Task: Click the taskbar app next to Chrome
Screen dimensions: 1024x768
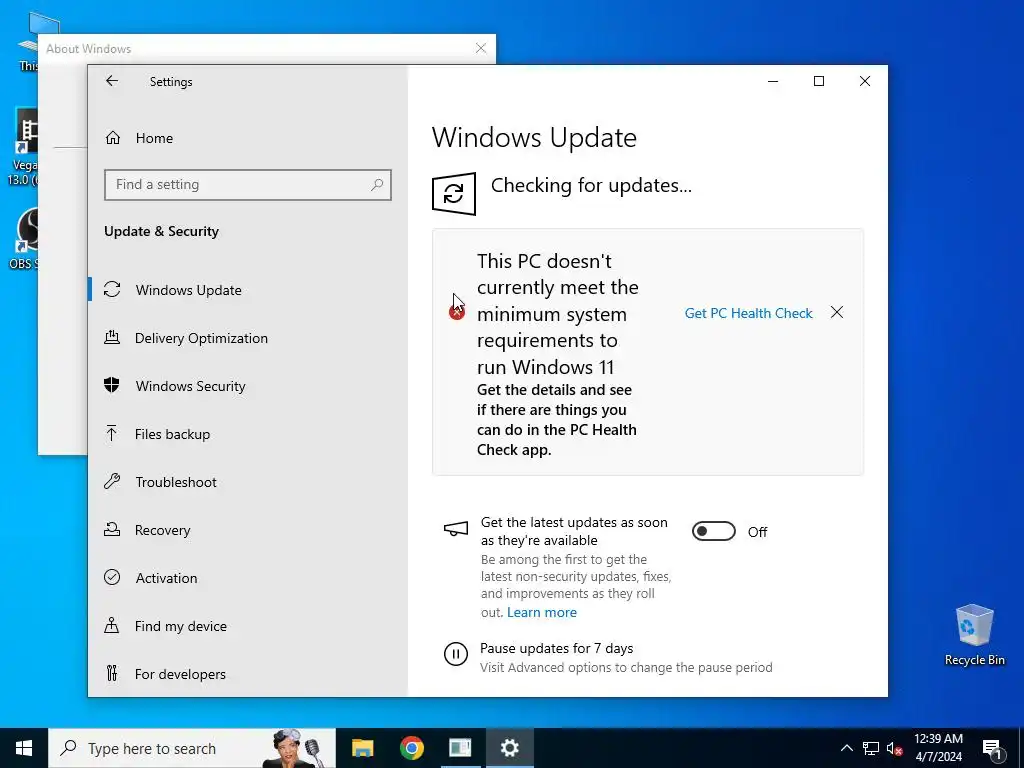Action: tap(460, 748)
